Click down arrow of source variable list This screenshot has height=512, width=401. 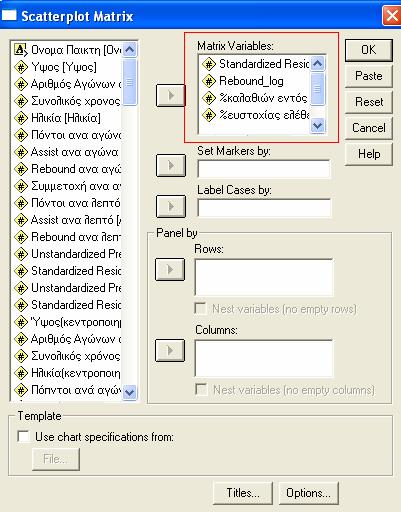(129, 392)
